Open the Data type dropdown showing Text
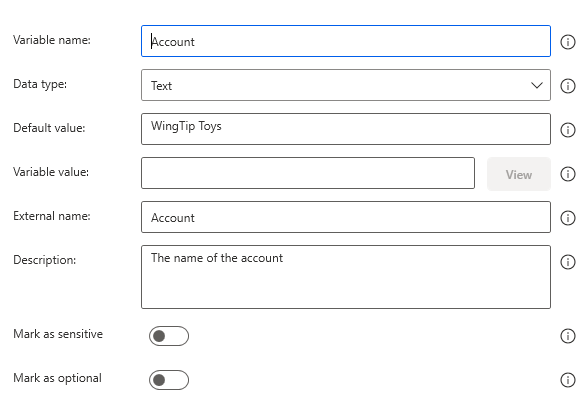This screenshot has height=409, width=588. (346, 85)
